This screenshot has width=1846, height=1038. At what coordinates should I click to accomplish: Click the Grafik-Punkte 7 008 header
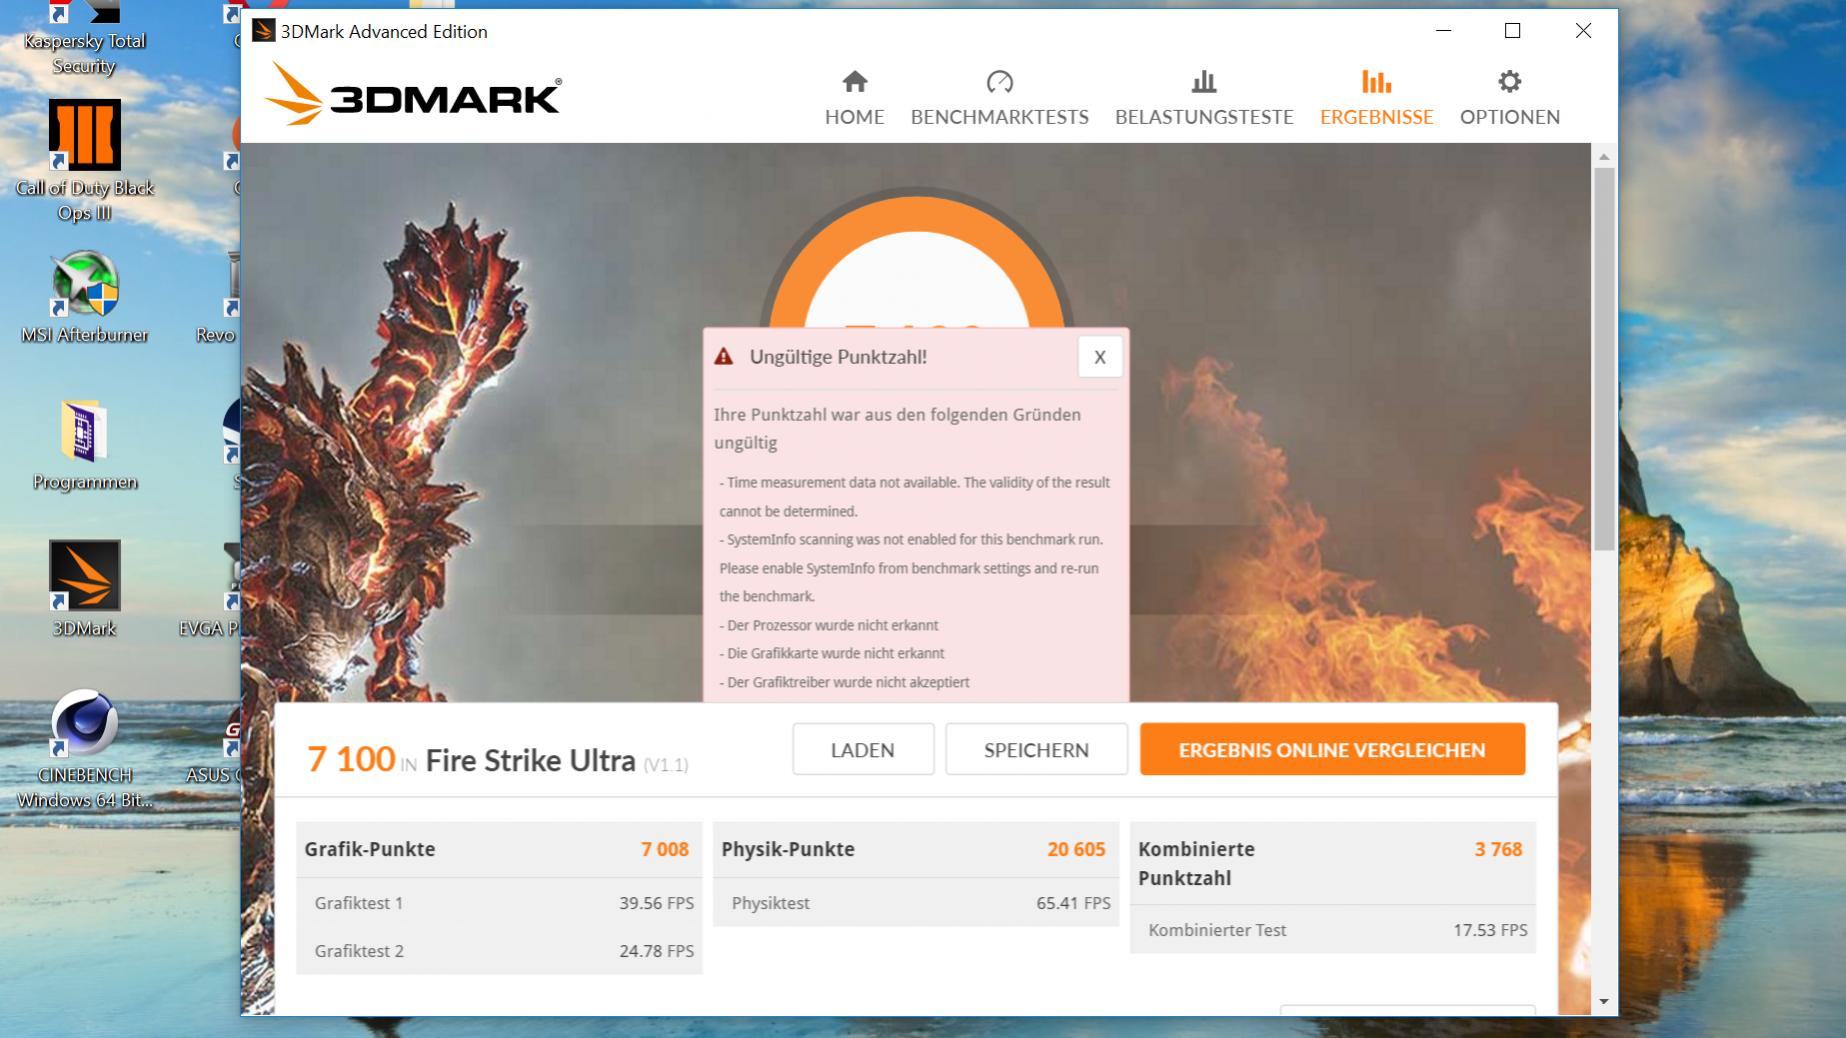499,849
